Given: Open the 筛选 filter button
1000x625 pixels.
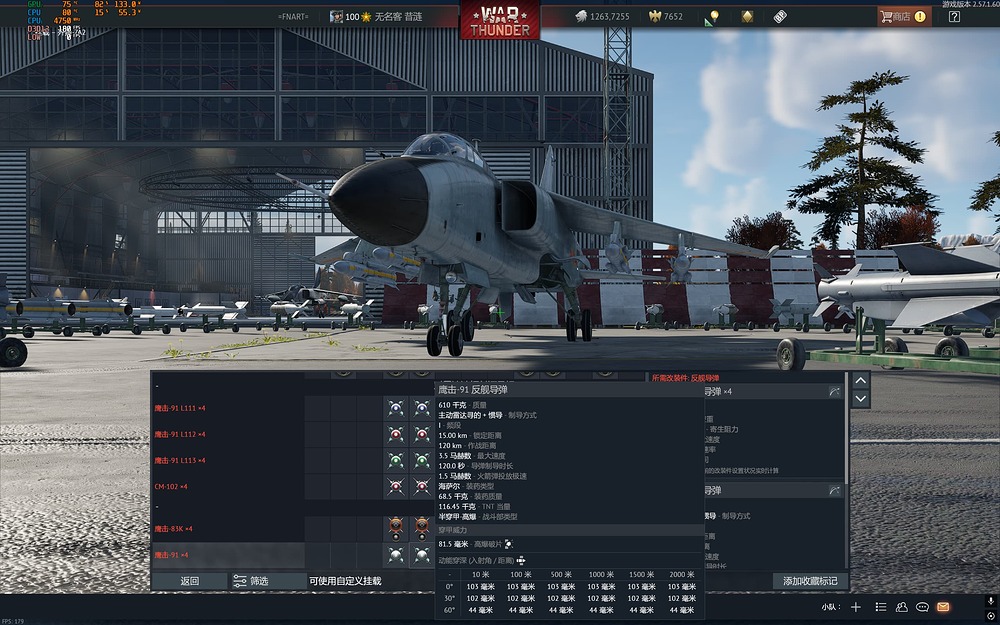Looking at the screenshot, I should [x=268, y=581].
